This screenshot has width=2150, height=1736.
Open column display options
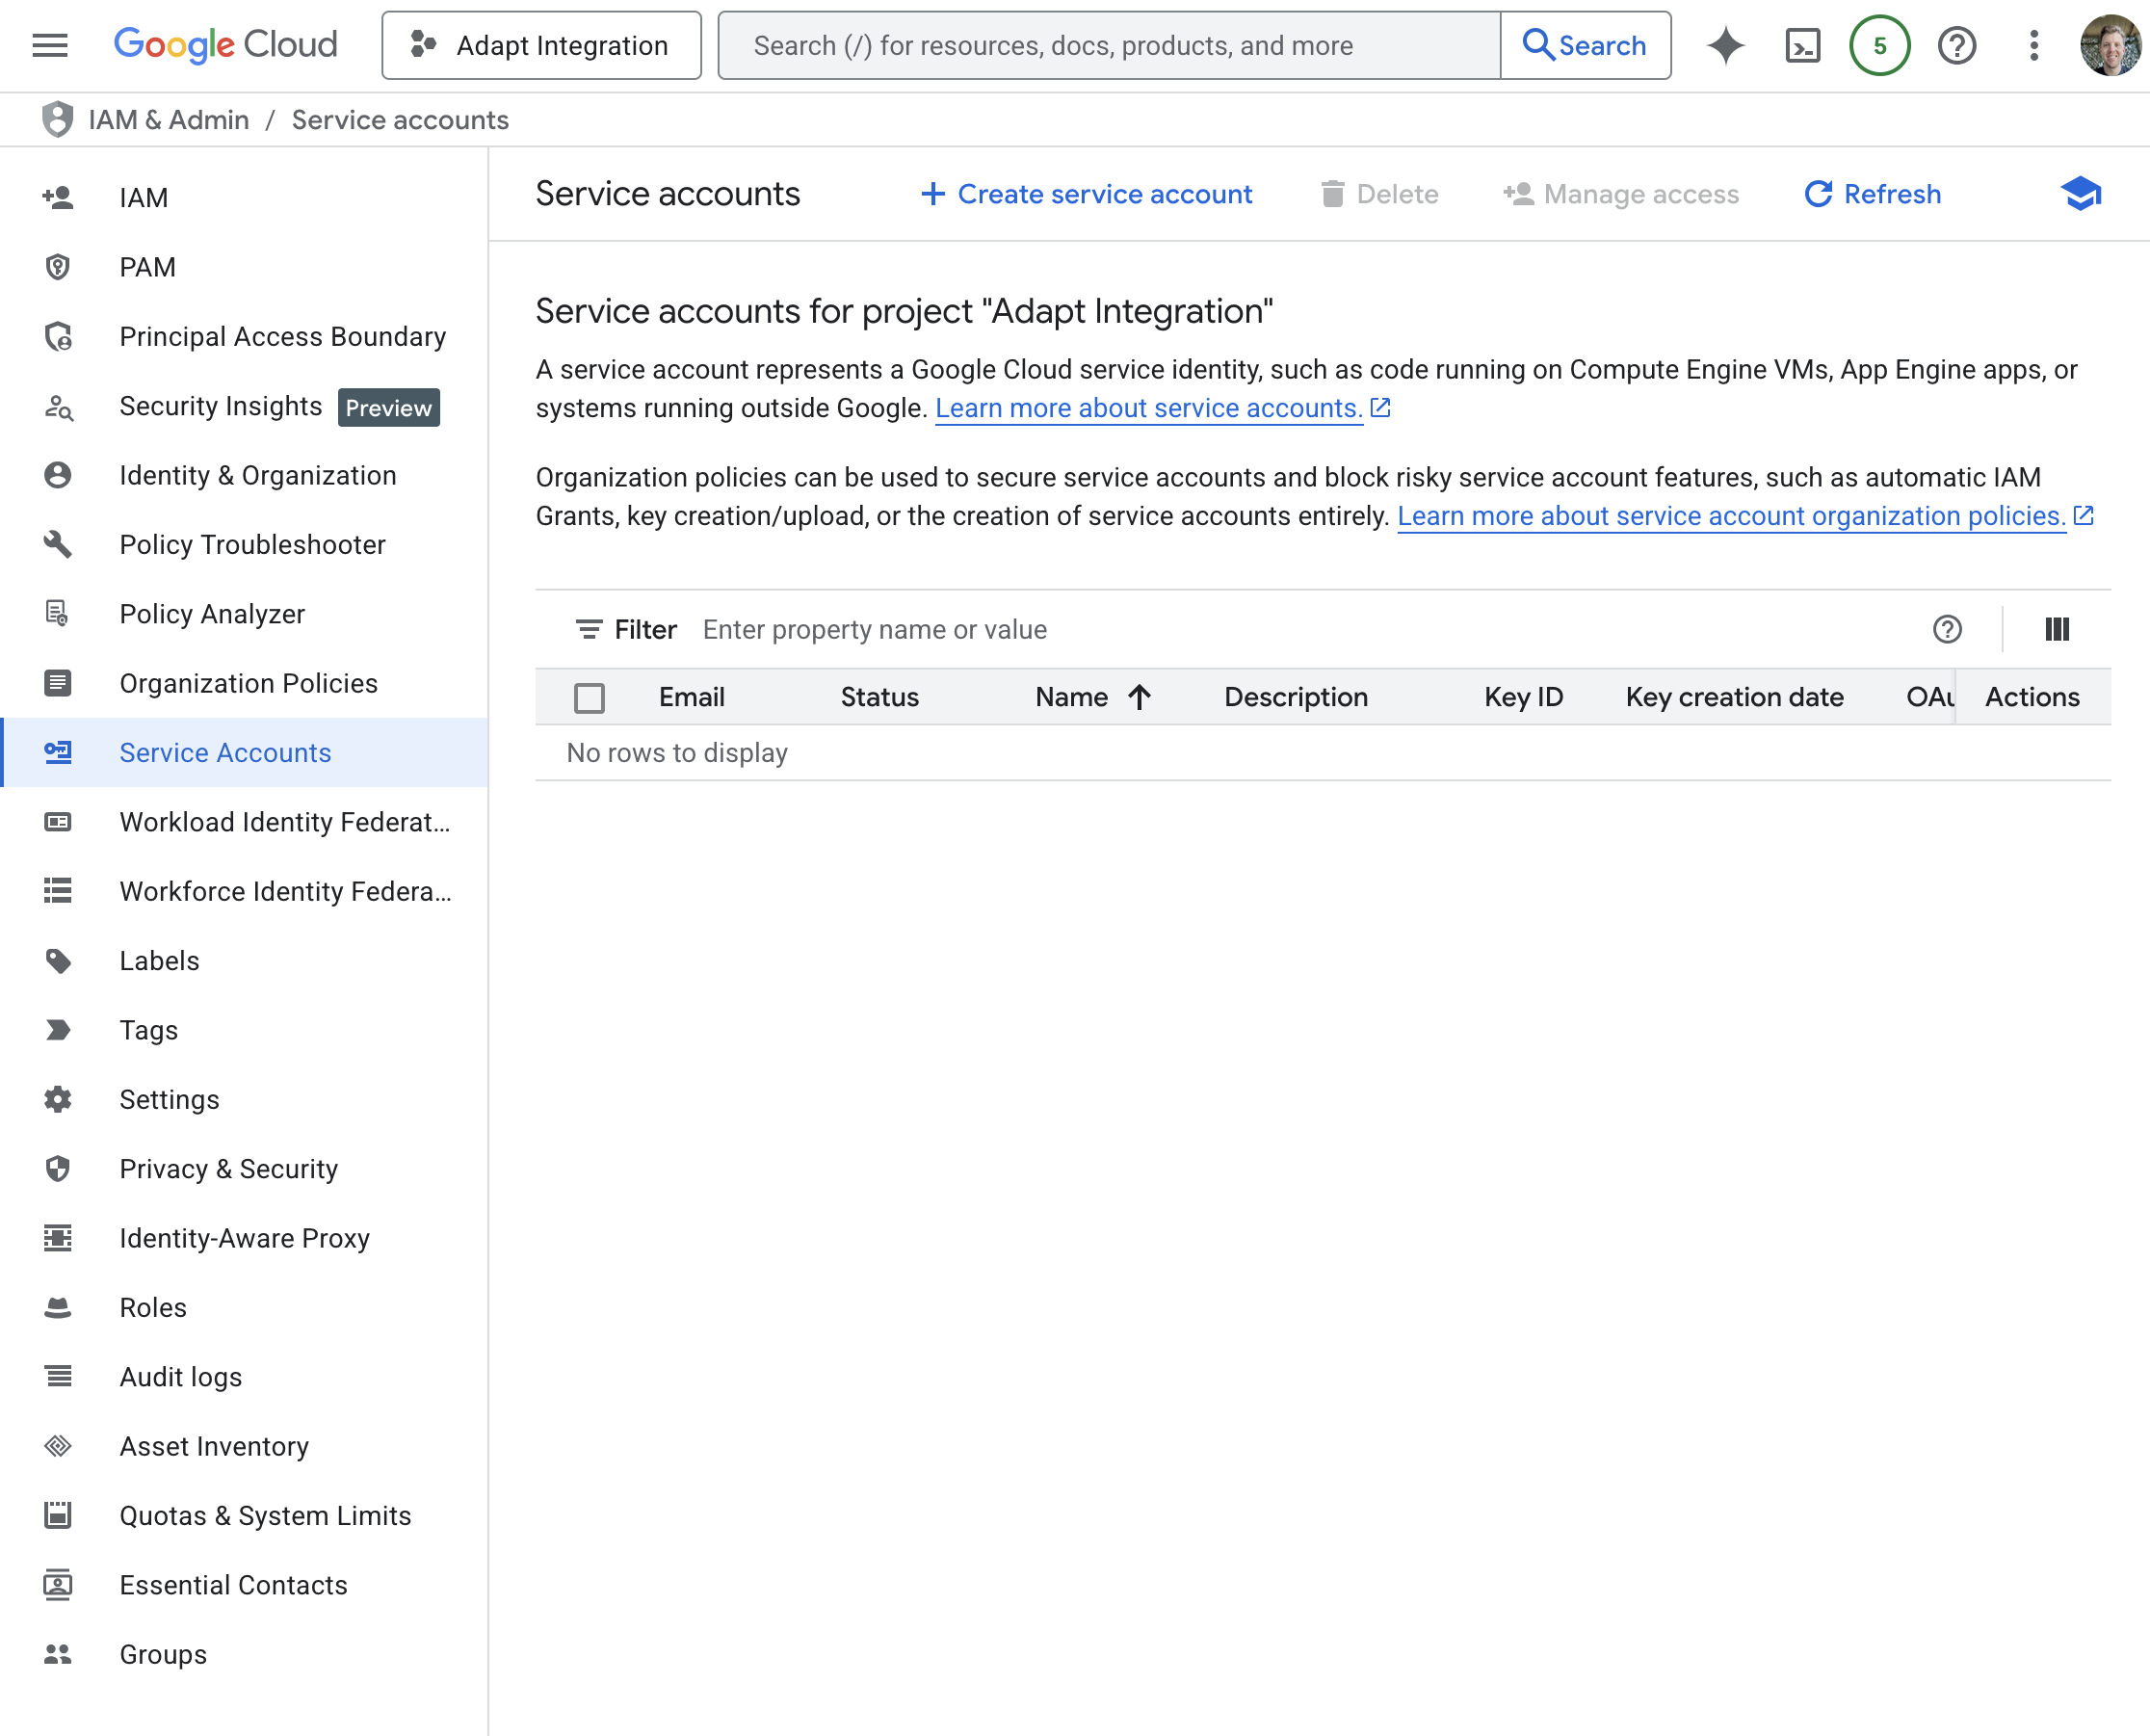tap(2057, 629)
